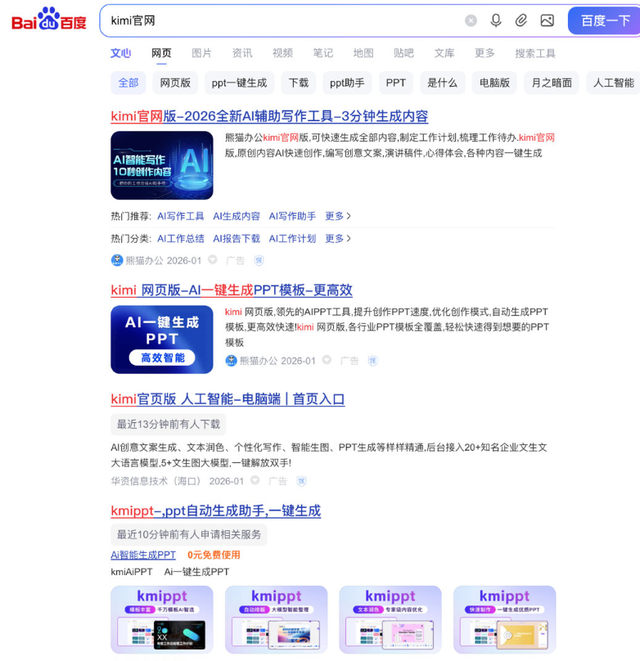This screenshot has height=661, width=640.
Task: Click the 0元免费使用 text
Action: [214, 555]
